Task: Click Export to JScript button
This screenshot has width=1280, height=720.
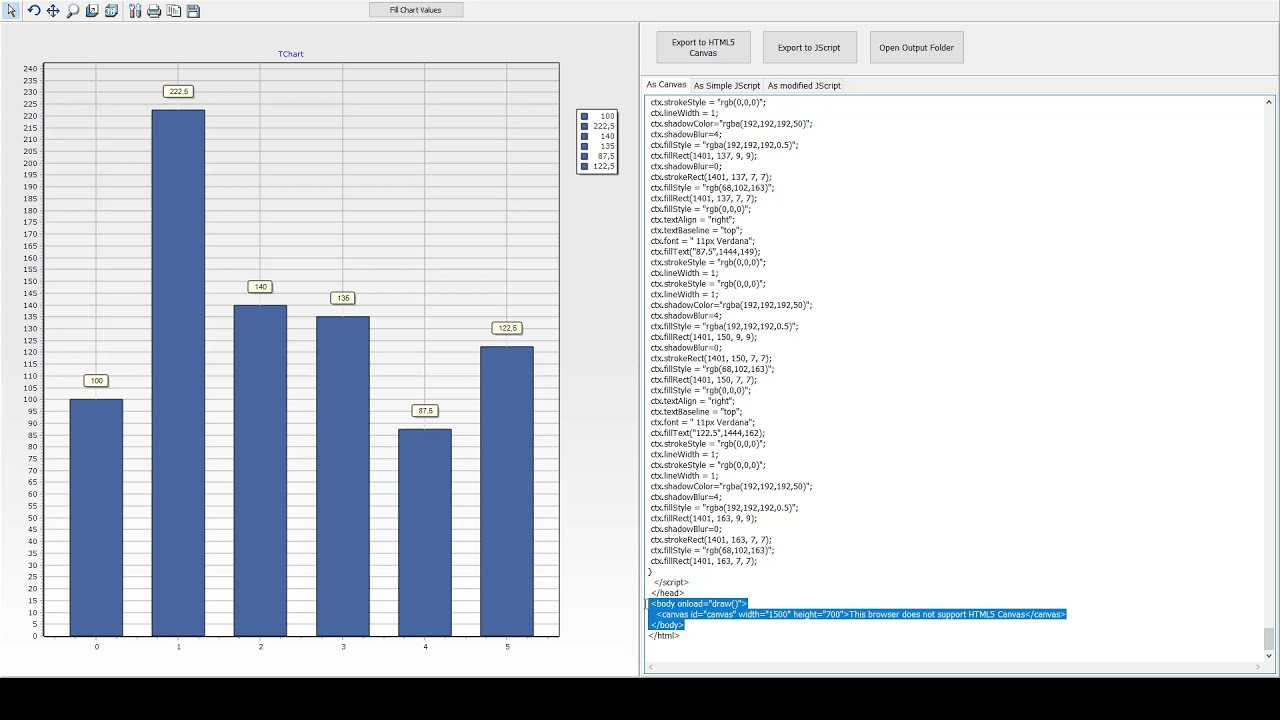Action: pyautogui.click(x=809, y=47)
